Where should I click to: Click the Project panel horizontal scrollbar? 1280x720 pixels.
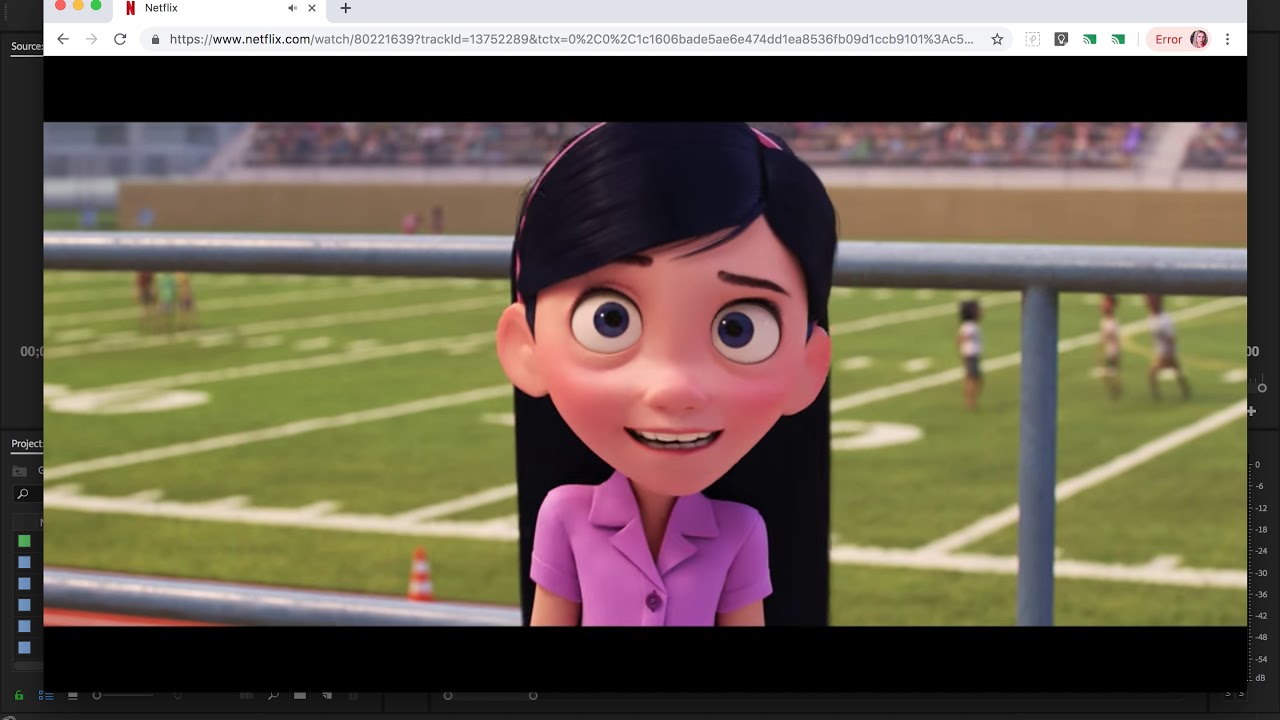pyautogui.click(x=28, y=666)
